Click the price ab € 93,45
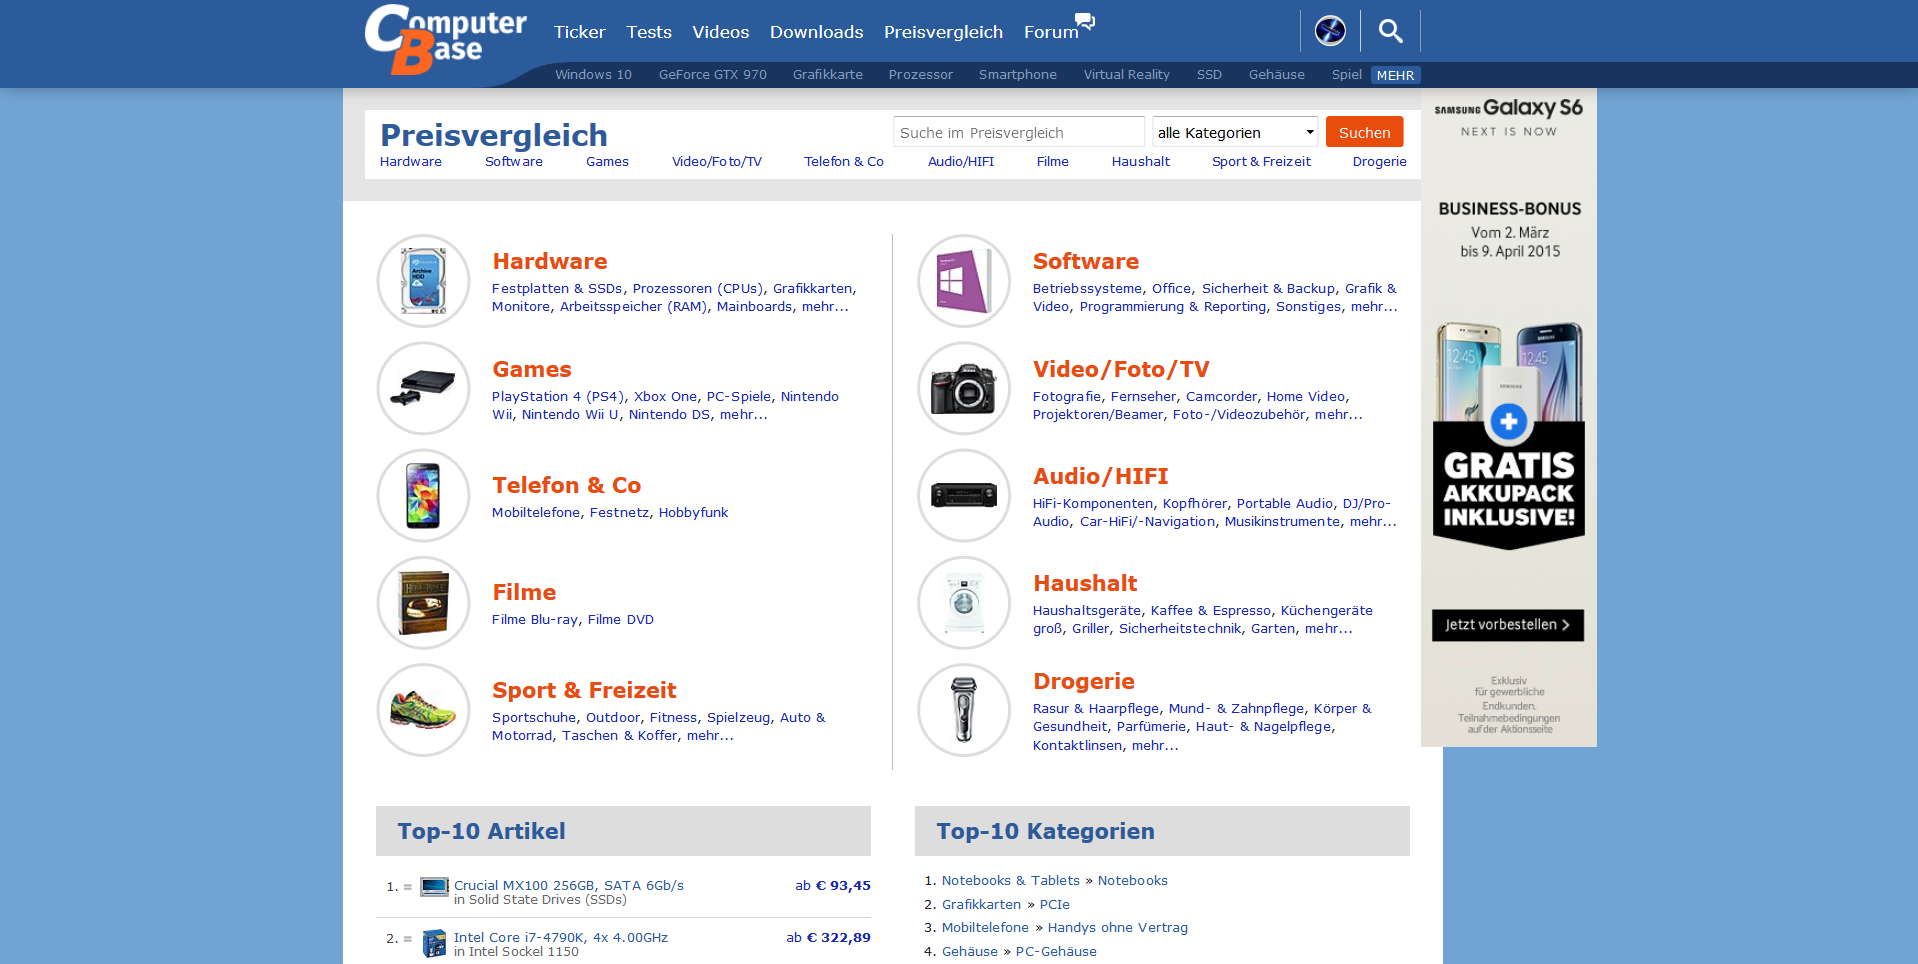The height and width of the screenshot is (964, 1918). pyautogui.click(x=832, y=886)
